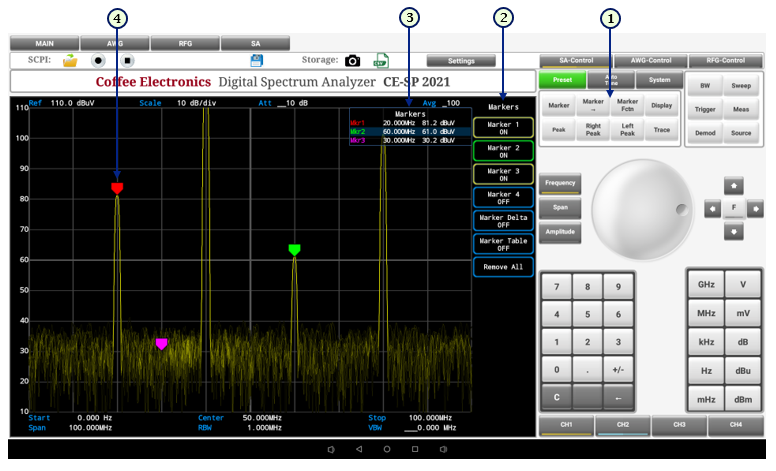The image size is (776, 471).
Task: Toggle Marker Delta on
Action: (503, 220)
